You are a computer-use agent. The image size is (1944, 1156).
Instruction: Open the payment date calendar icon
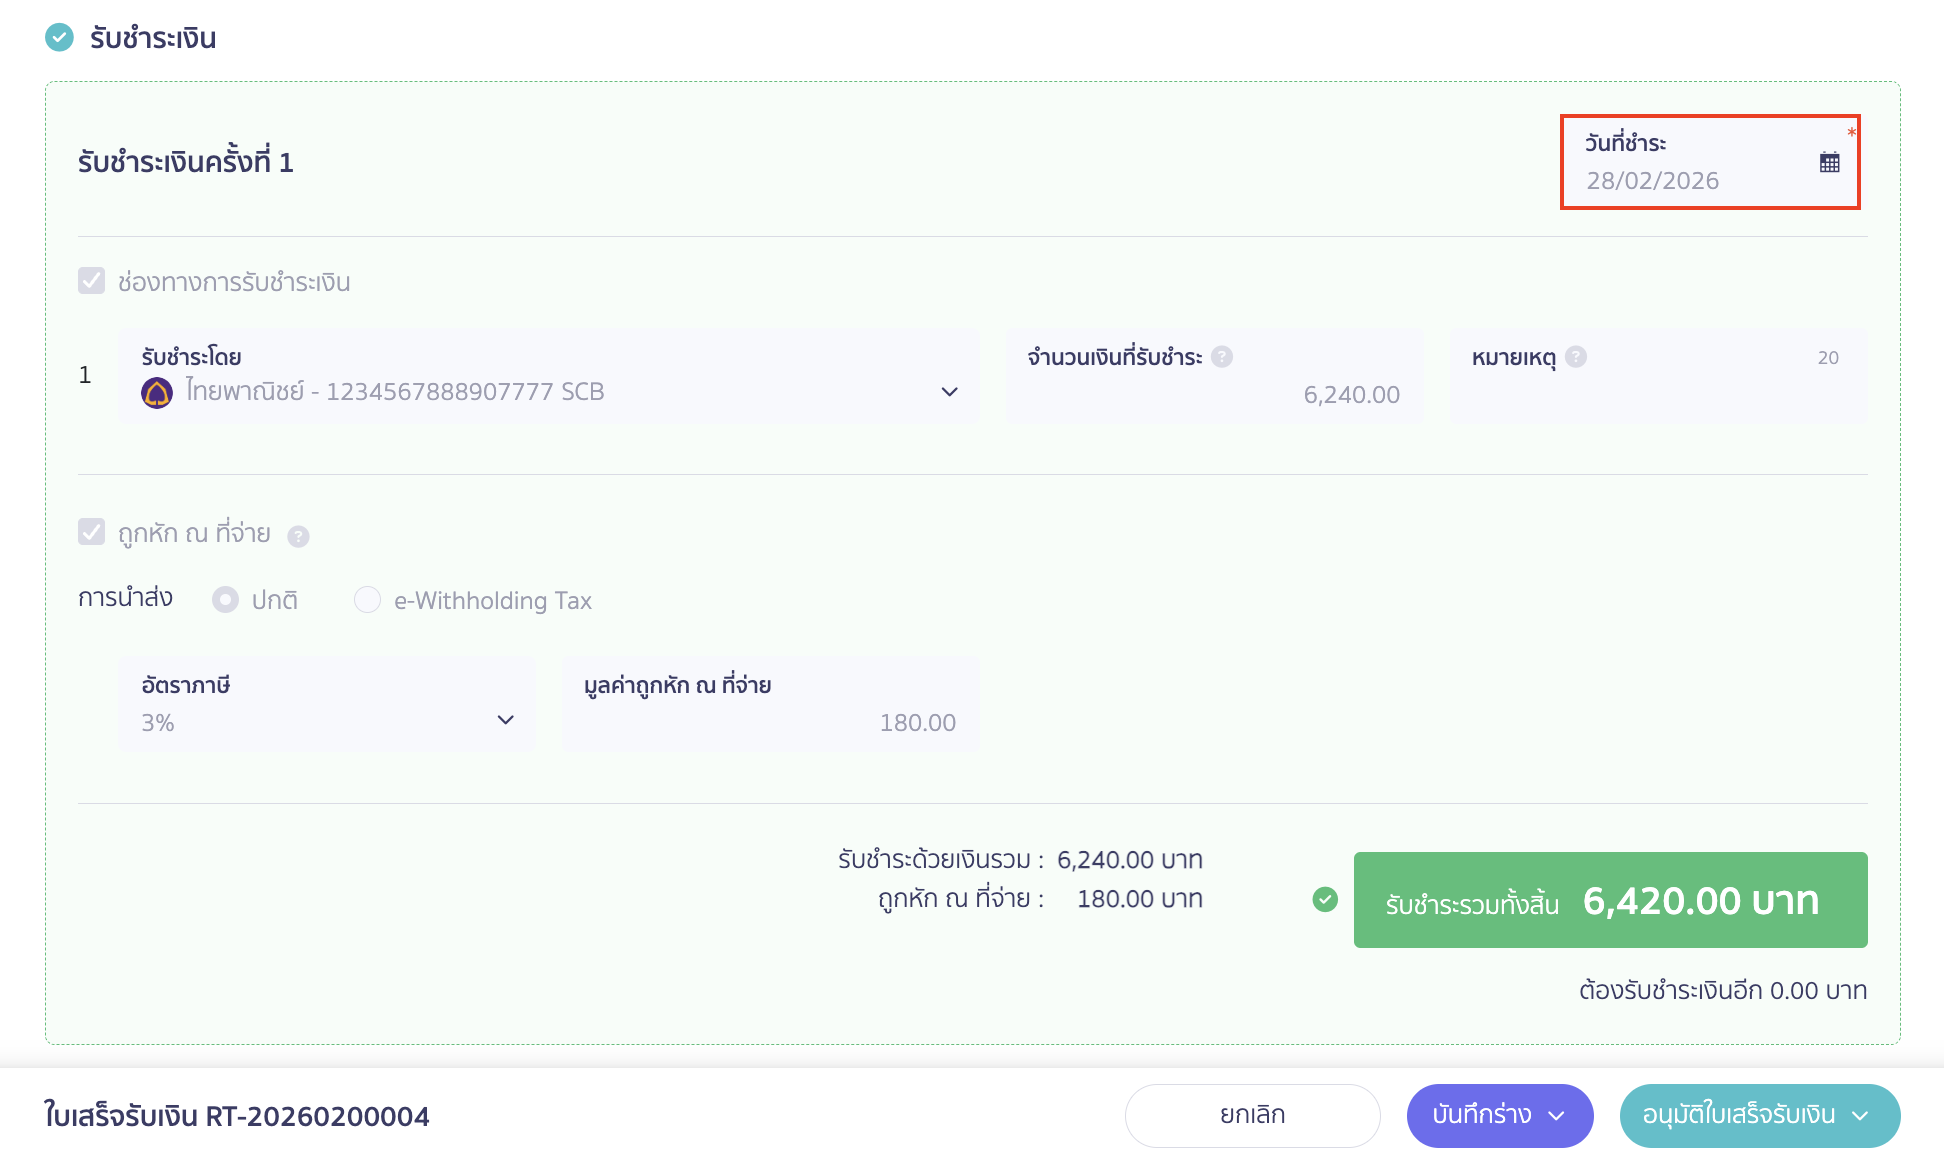click(x=1829, y=162)
